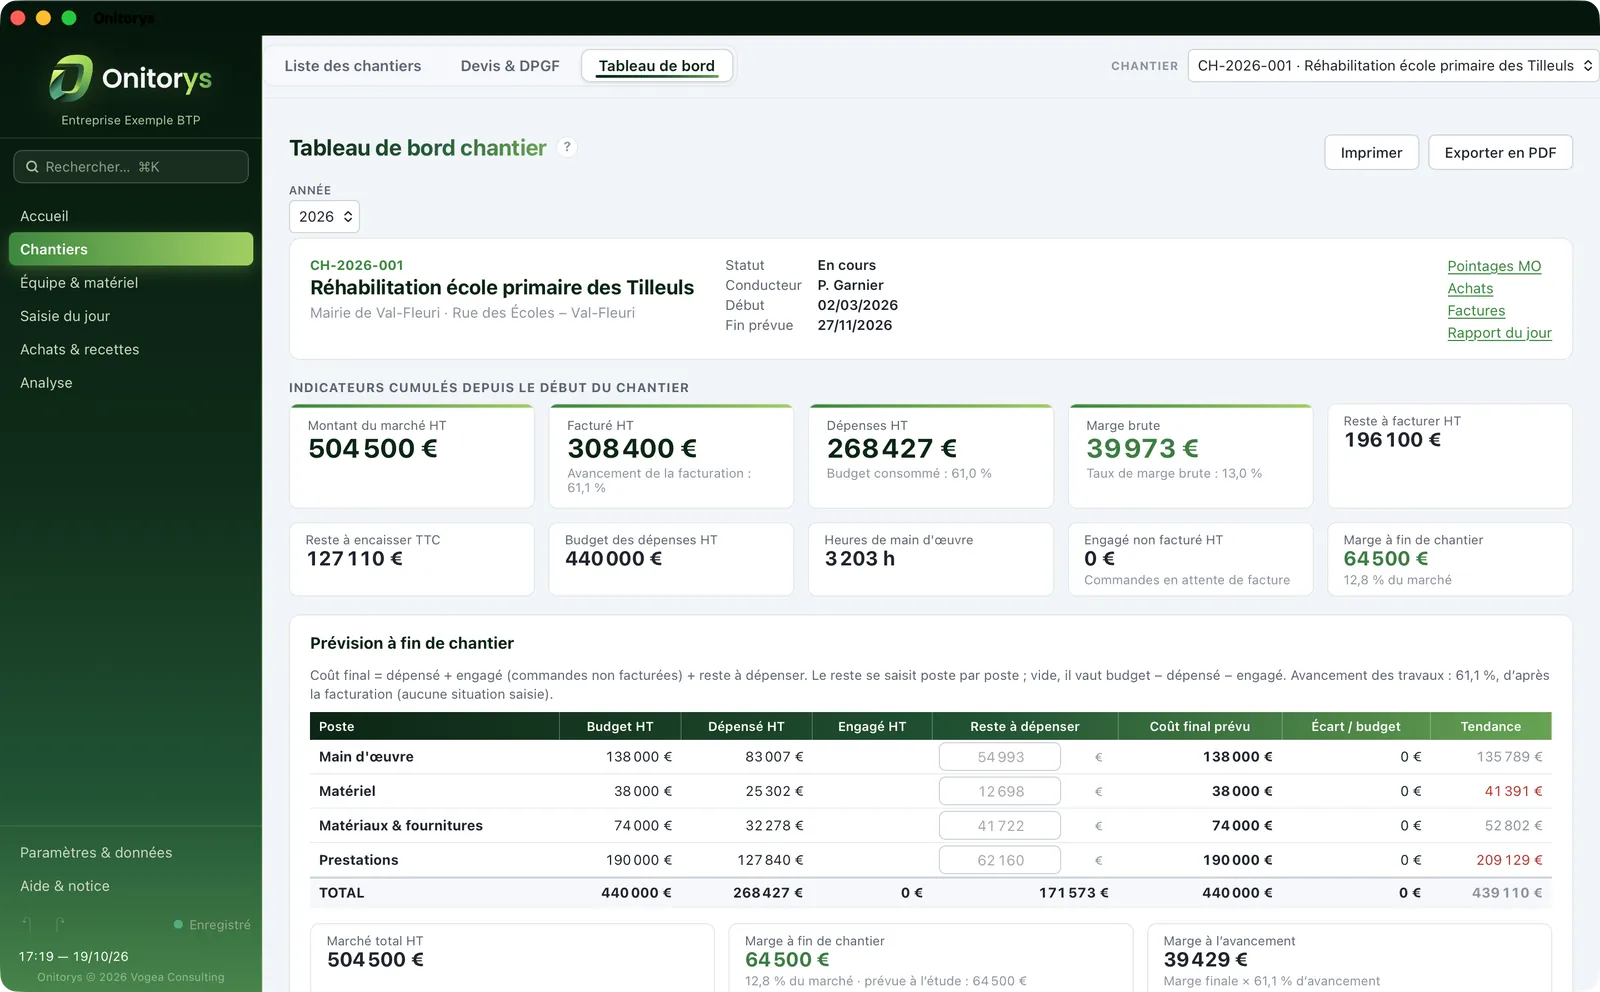The image size is (1600, 992).
Task: Open the Pointages MO link
Action: pyautogui.click(x=1494, y=266)
